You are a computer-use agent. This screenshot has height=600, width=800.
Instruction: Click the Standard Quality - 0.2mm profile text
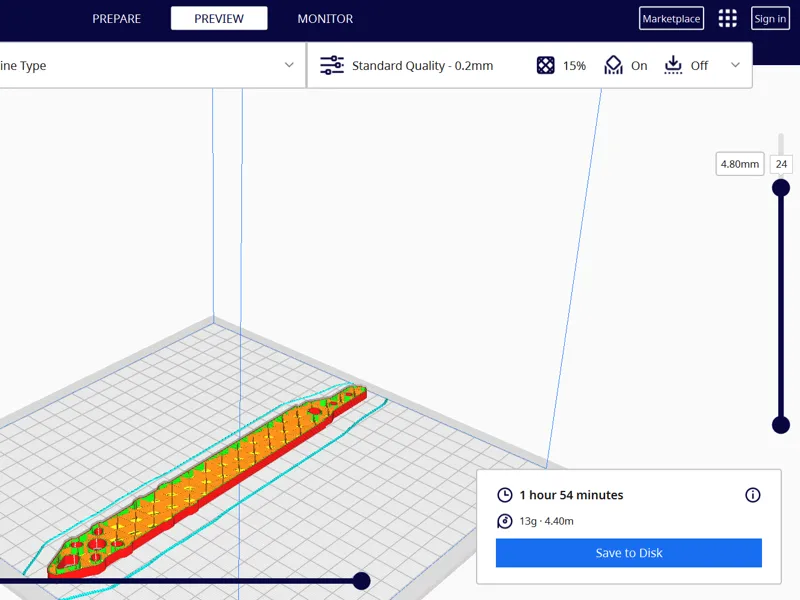pyautogui.click(x=422, y=66)
